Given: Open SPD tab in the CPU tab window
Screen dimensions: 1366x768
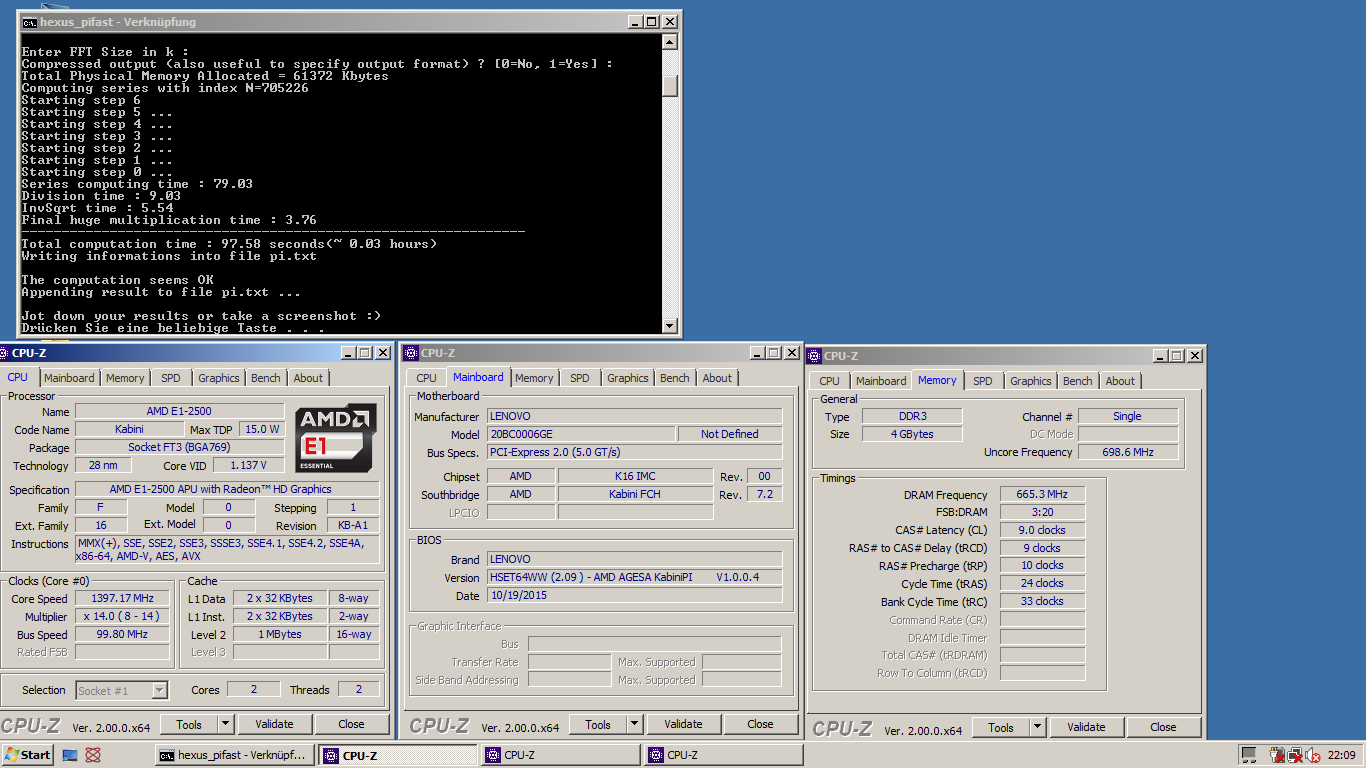Looking at the screenshot, I should point(171,378).
